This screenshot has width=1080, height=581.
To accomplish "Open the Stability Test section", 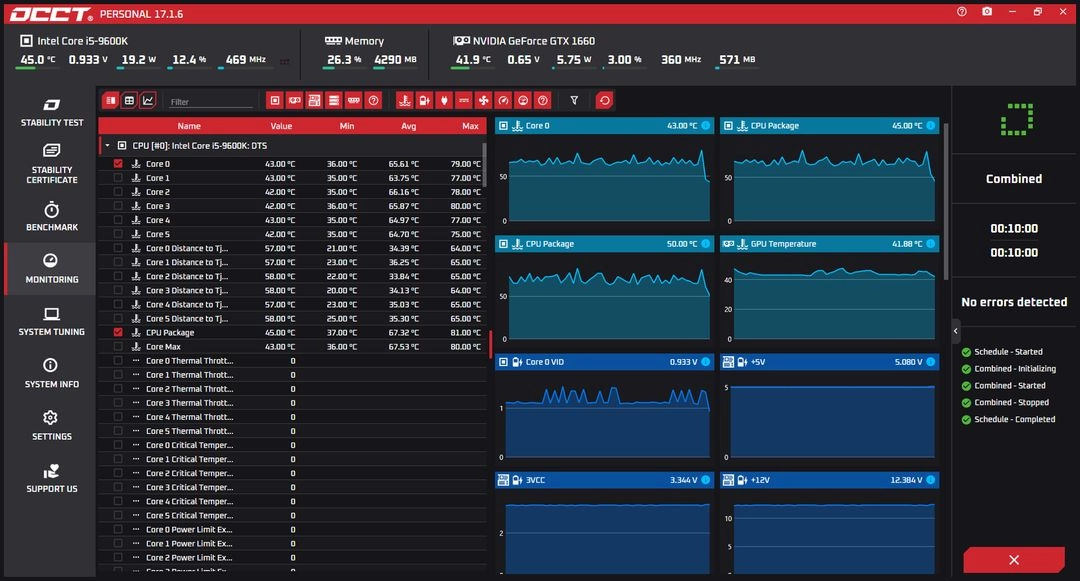I will 52,112.
